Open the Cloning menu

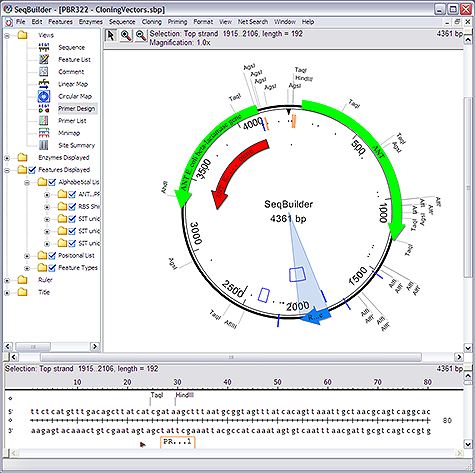151,22
